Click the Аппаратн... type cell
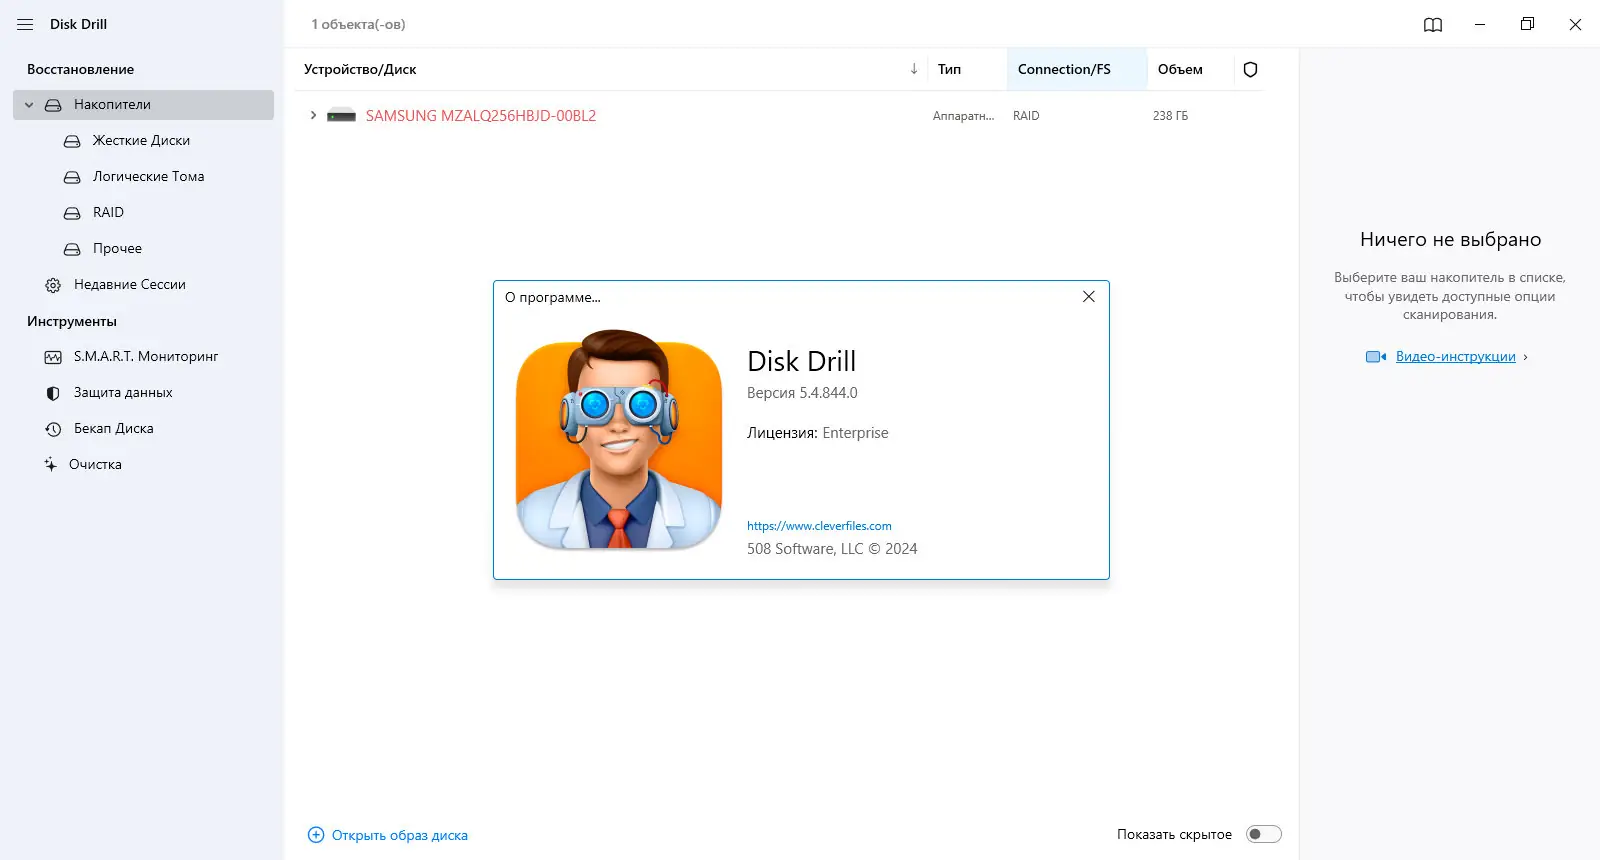The image size is (1600, 860). pyautogui.click(x=963, y=116)
